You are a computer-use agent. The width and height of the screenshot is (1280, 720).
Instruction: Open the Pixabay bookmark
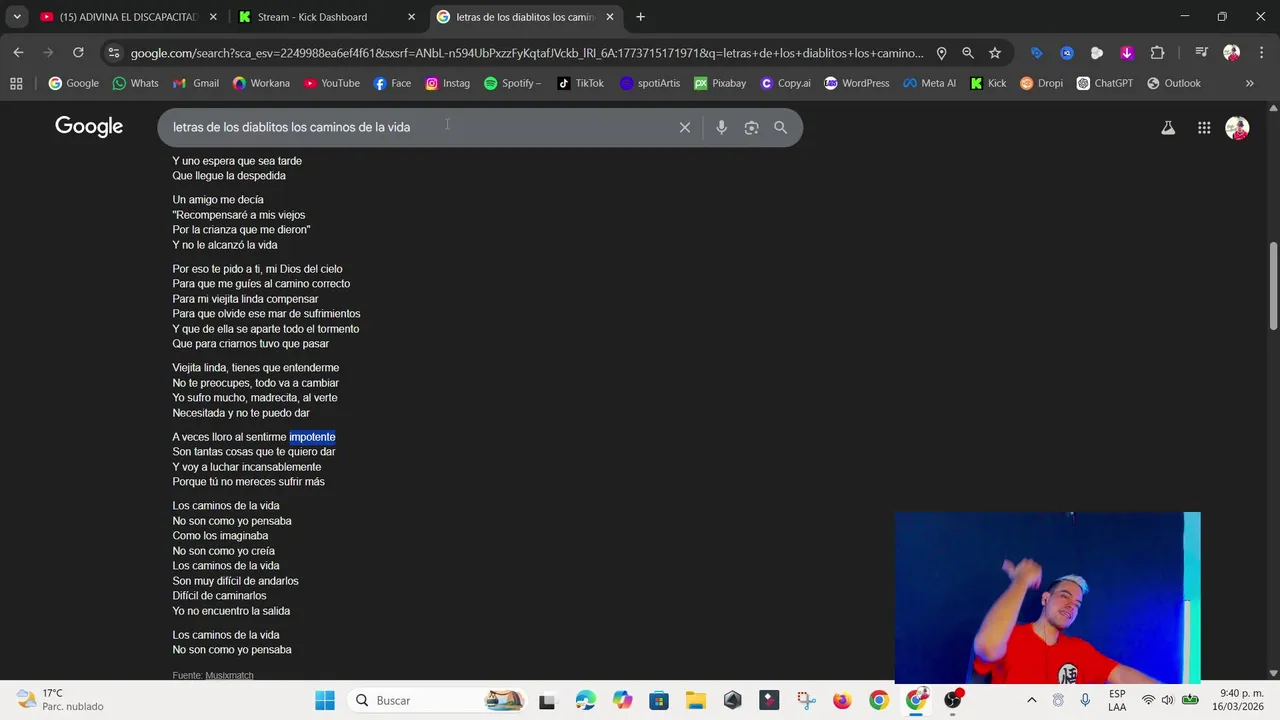click(720, 83)
